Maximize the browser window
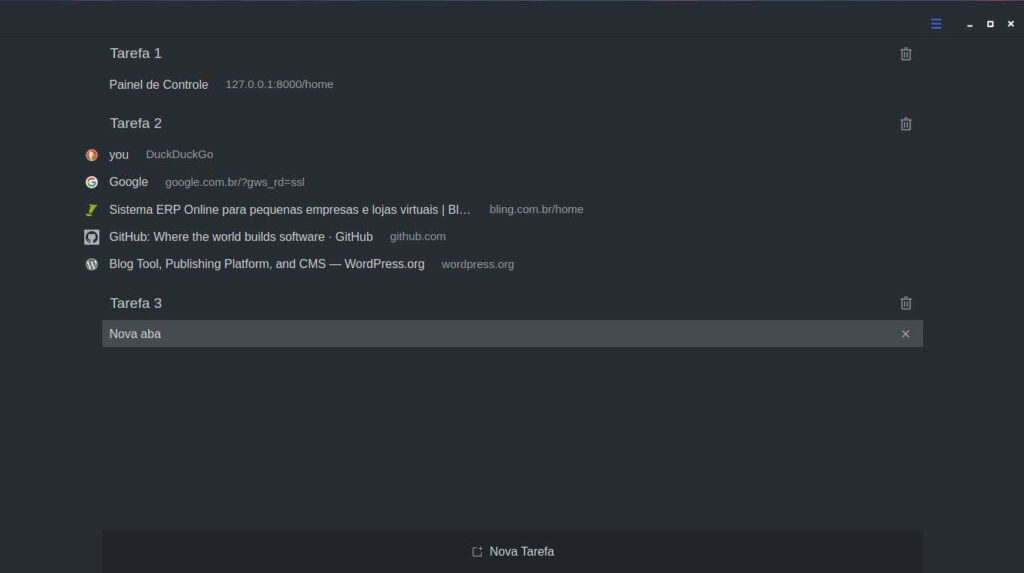 point(990,24)
